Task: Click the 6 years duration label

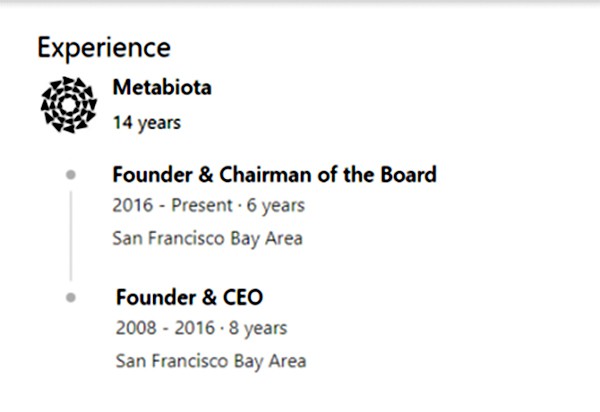Action: (x=276, y=205)
